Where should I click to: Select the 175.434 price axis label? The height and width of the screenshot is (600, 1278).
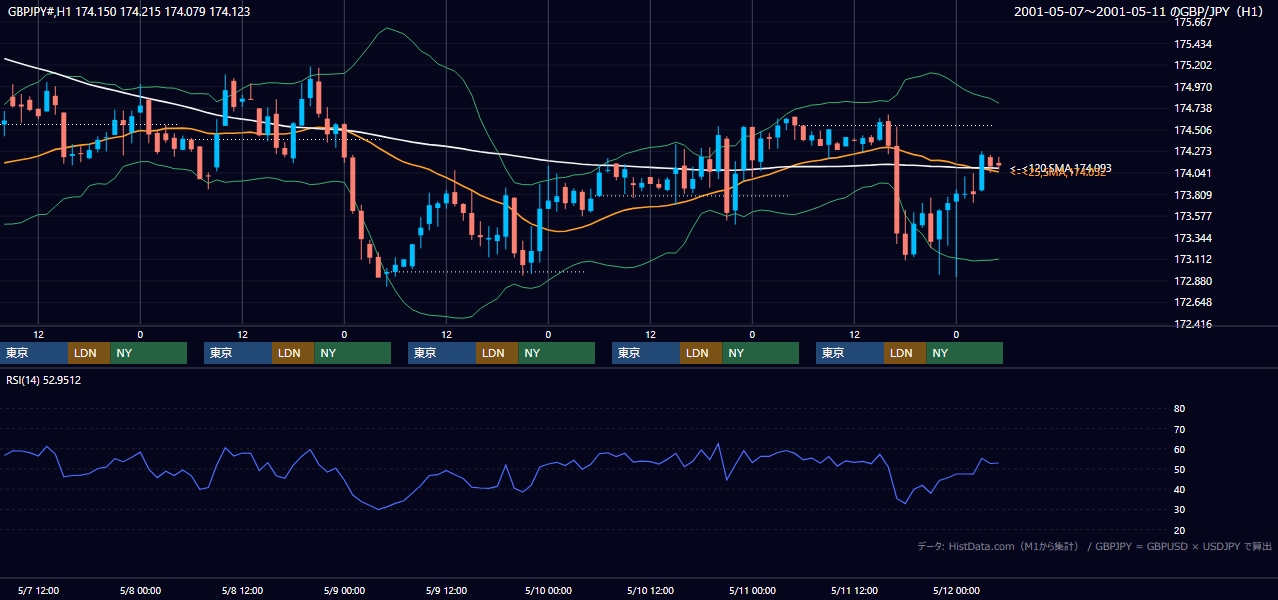pyautogui.click(x=1193, y=44)
